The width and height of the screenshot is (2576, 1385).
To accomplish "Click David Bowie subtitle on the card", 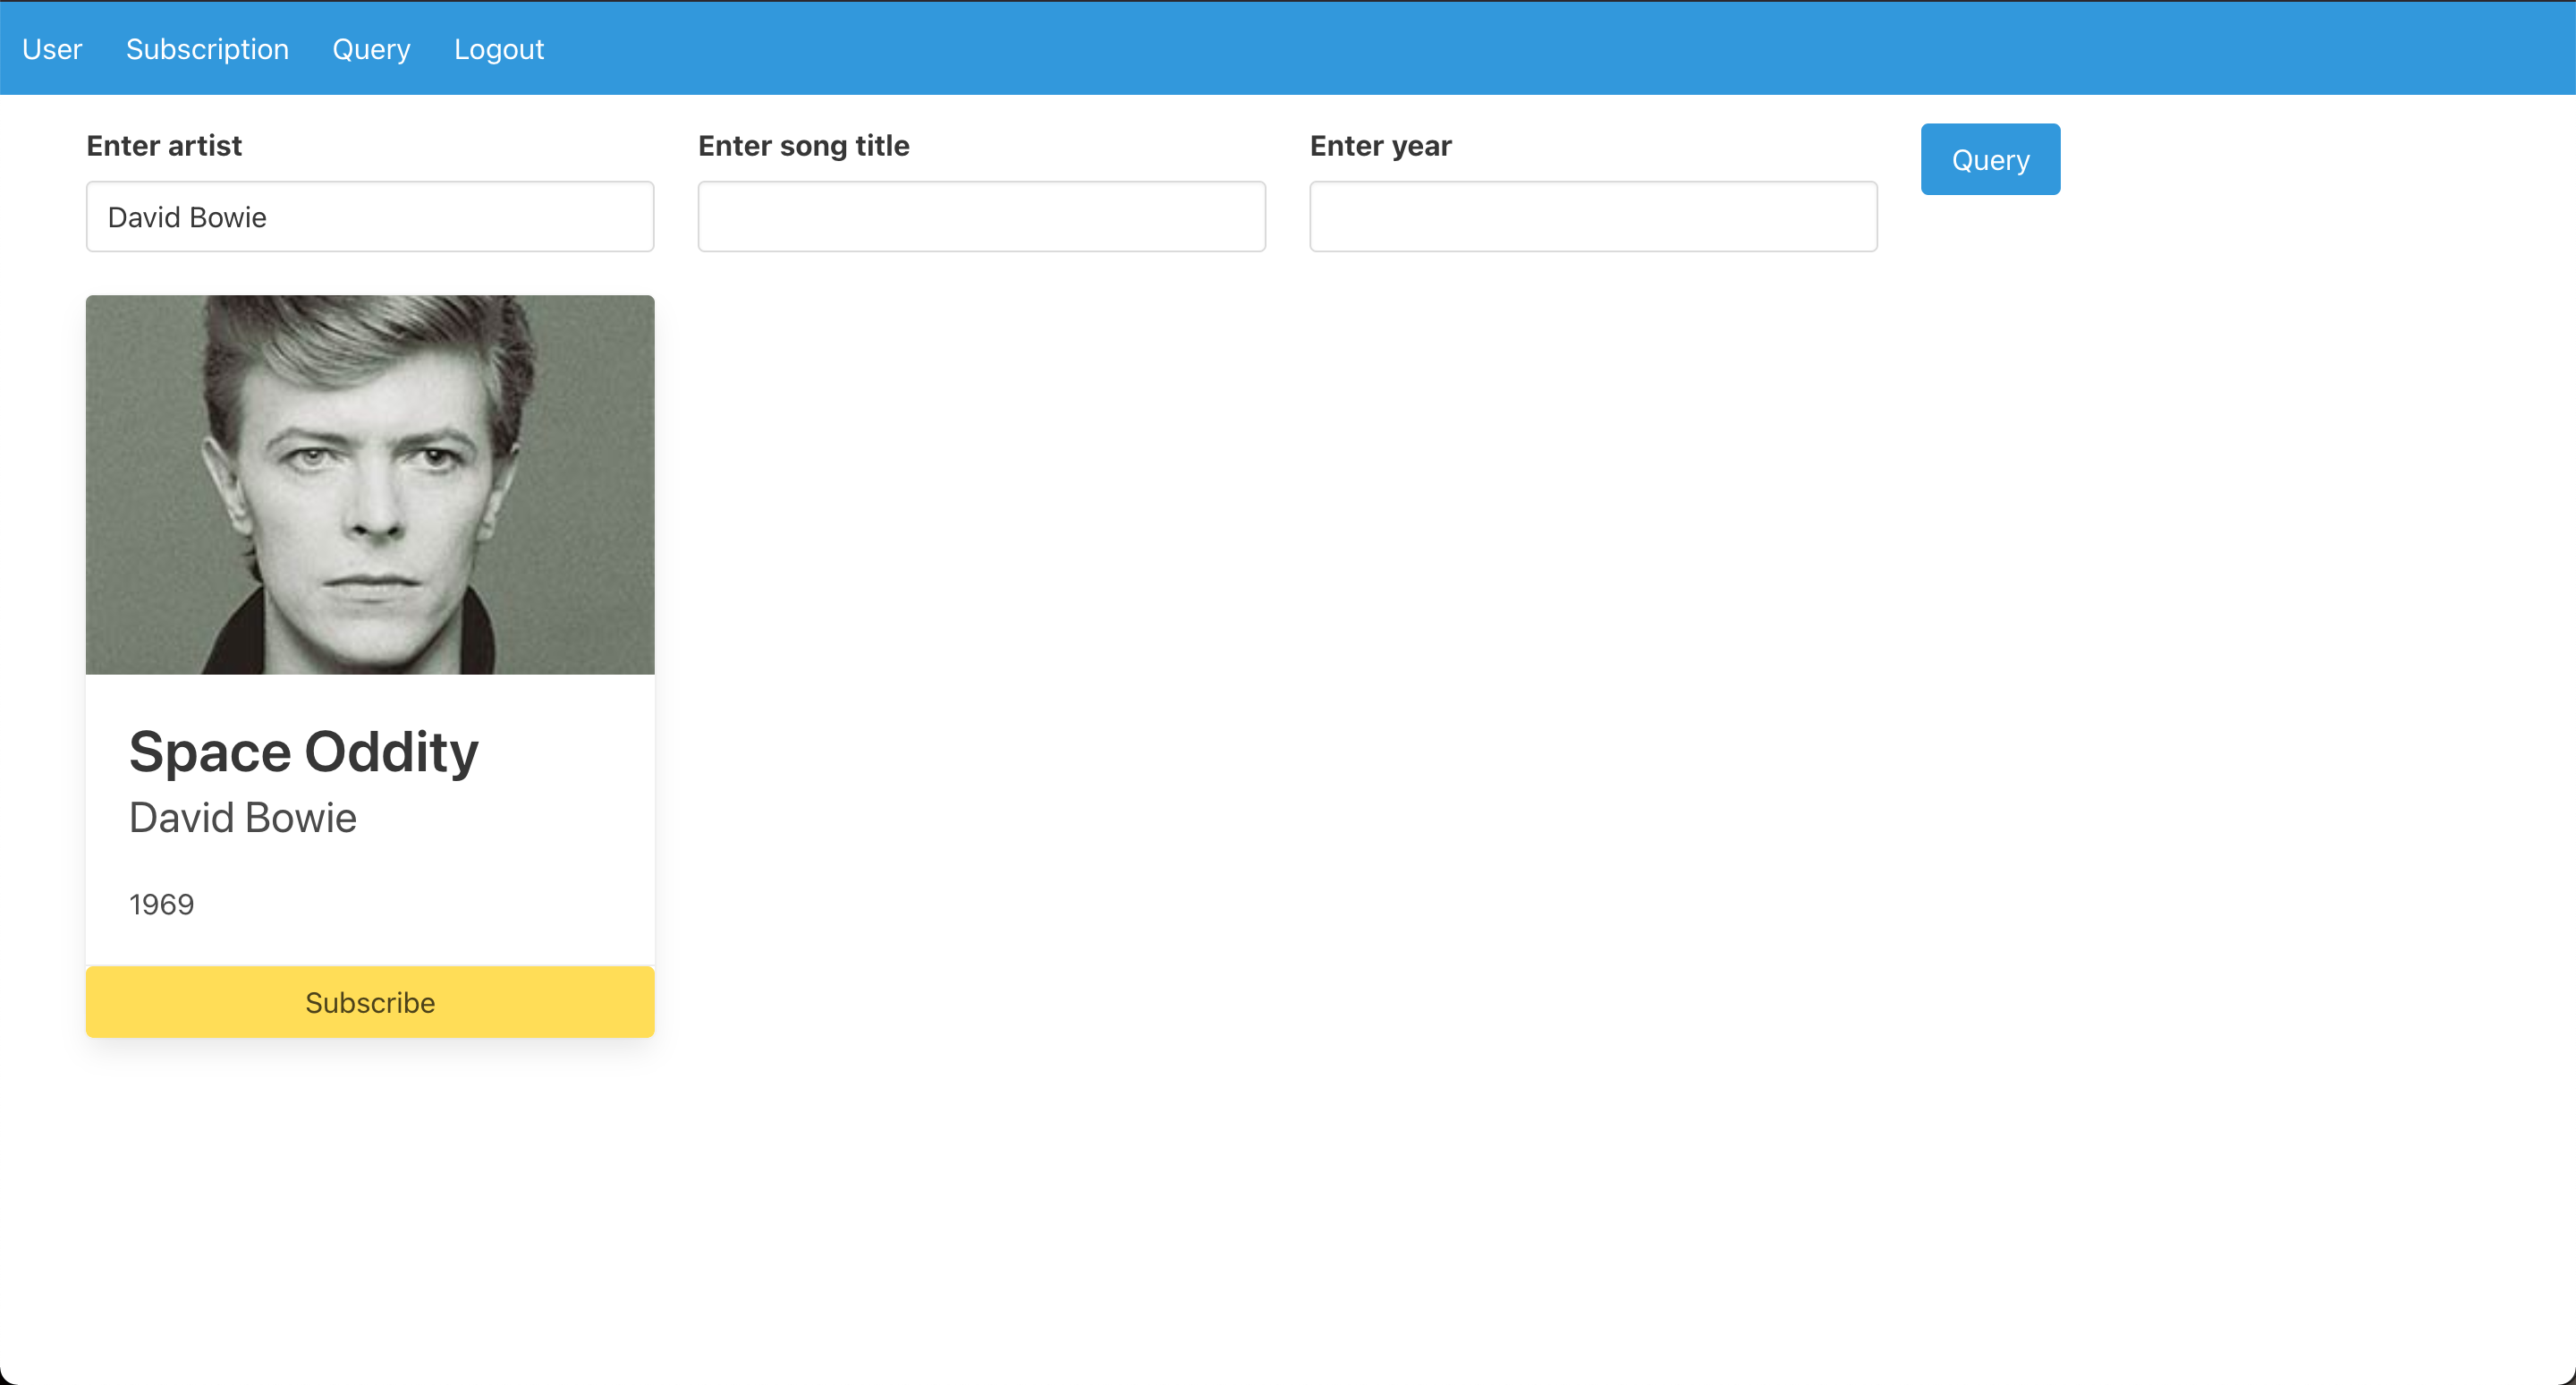I will (242, 818).
